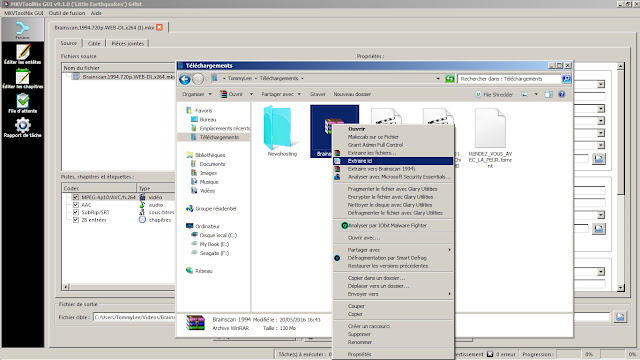Select the Newshosting folder

point(282,131)
